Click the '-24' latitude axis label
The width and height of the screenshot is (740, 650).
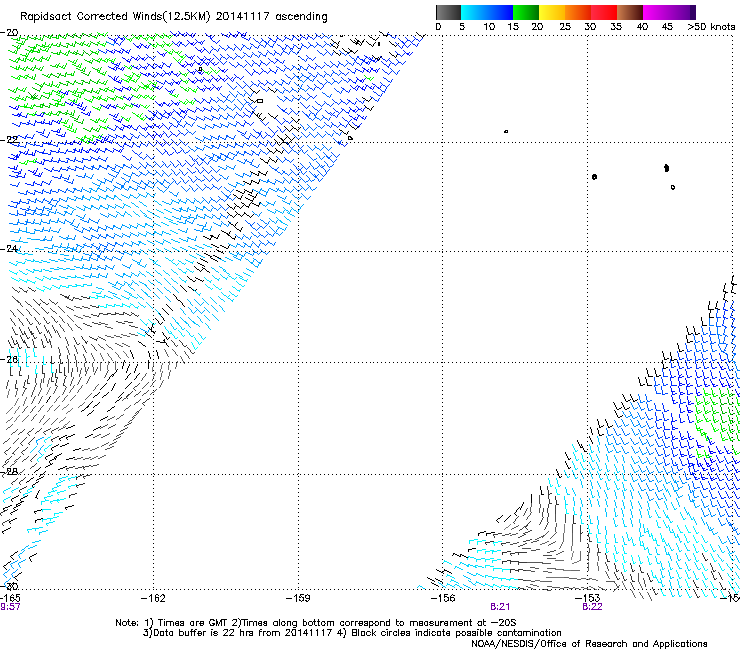pos(9,249)
